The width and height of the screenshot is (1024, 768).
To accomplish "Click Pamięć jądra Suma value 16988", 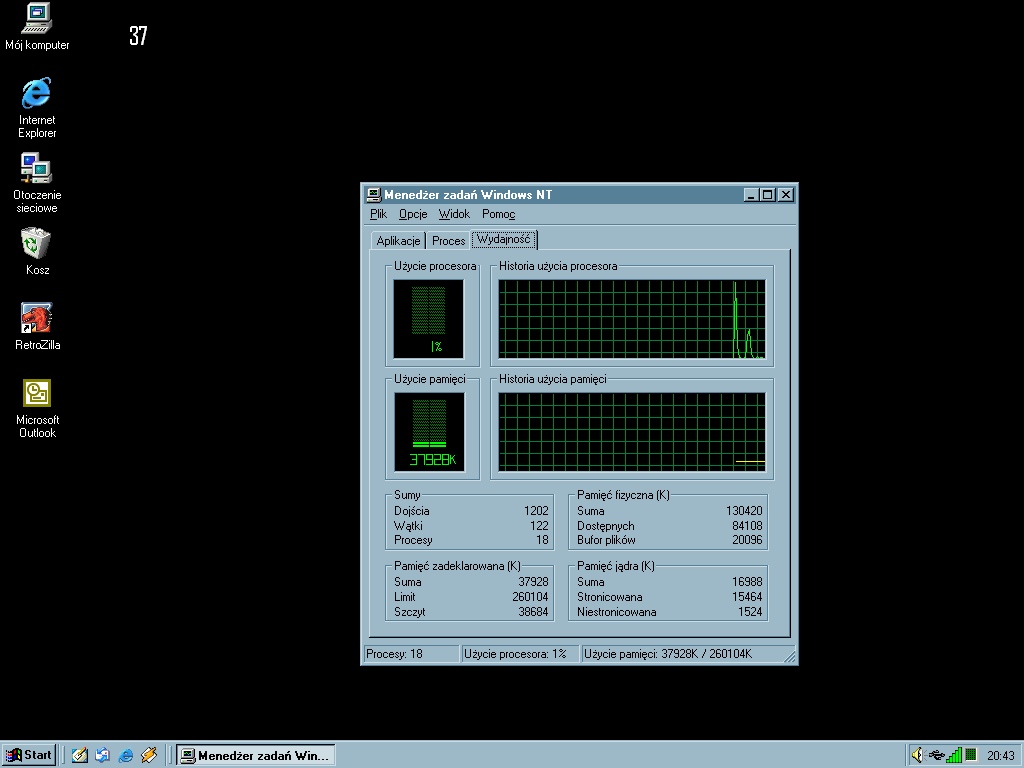I will click(747, 582).
